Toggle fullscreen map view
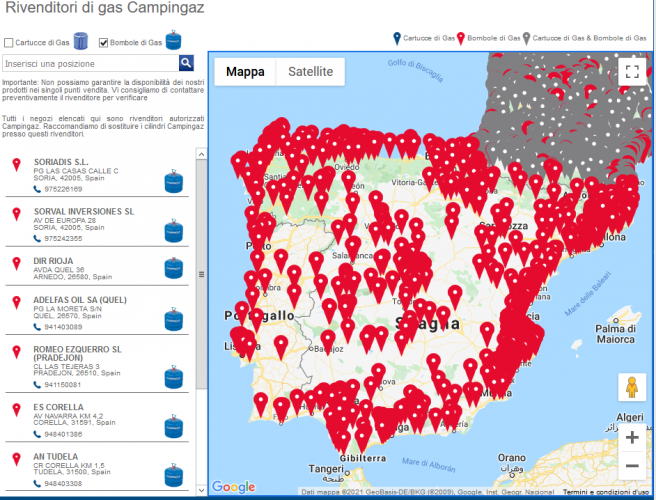This screenshot has height=500, width=656. tap(630, 71)
